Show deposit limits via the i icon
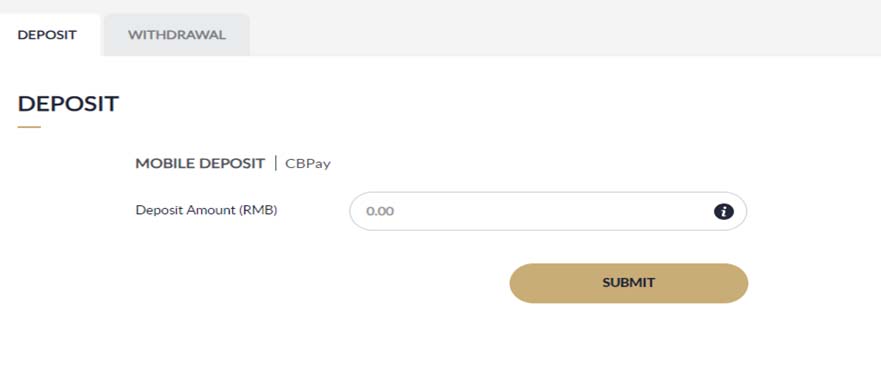 pyautogui.click(x=724, y=211)
